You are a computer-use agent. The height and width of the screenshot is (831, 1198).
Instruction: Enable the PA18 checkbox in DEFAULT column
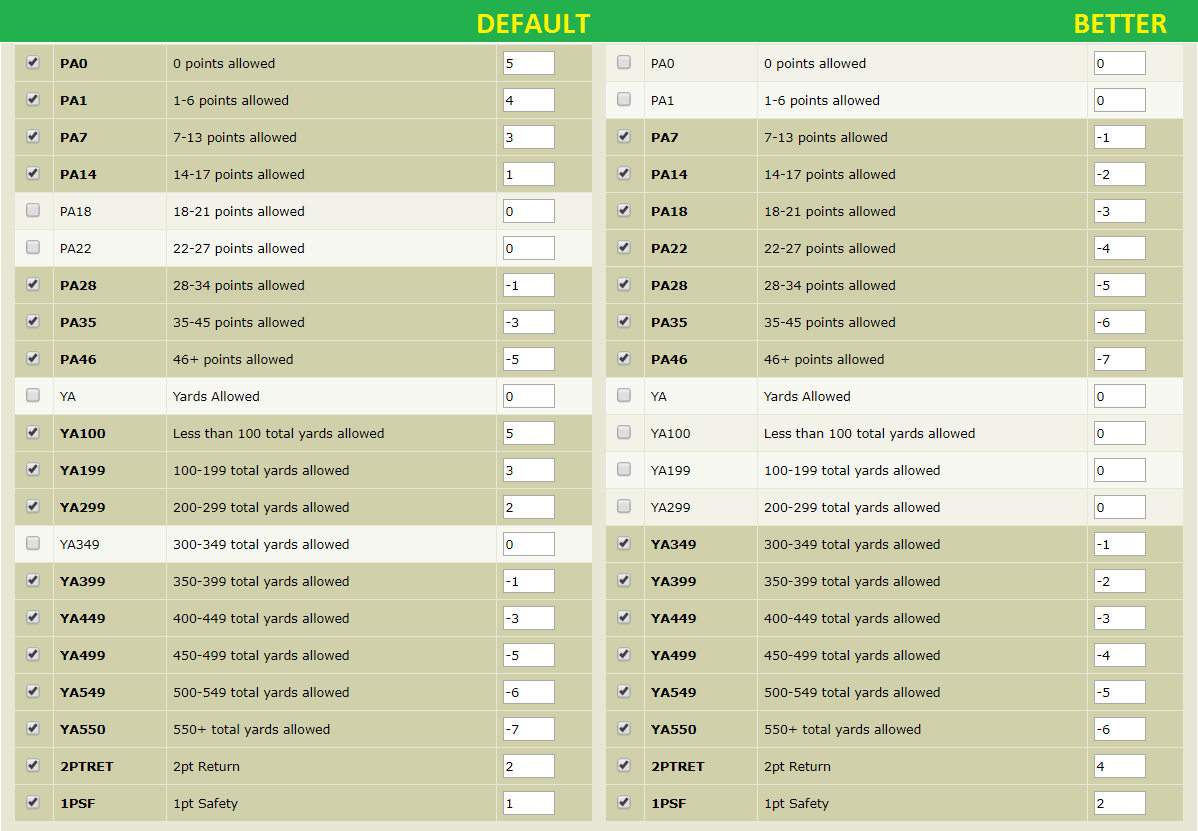33,210
